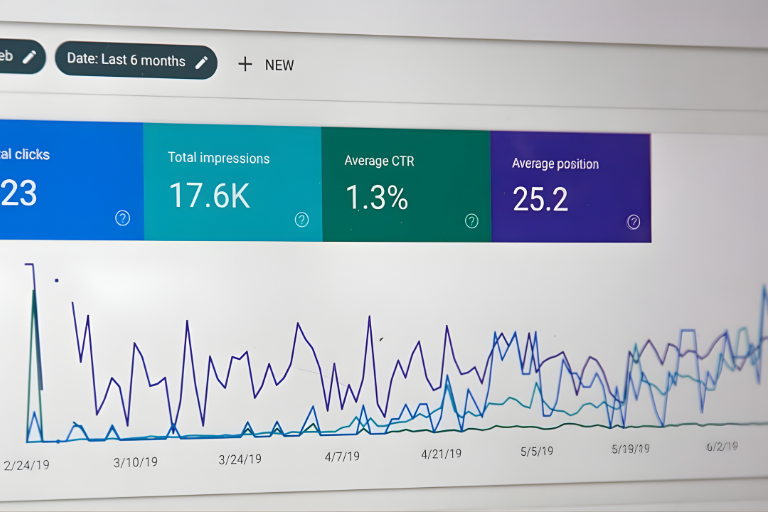This screenshot has width=768, height=512.
Task: Open the help icon on Total clicks card
Action: click(x=122, y=218)
